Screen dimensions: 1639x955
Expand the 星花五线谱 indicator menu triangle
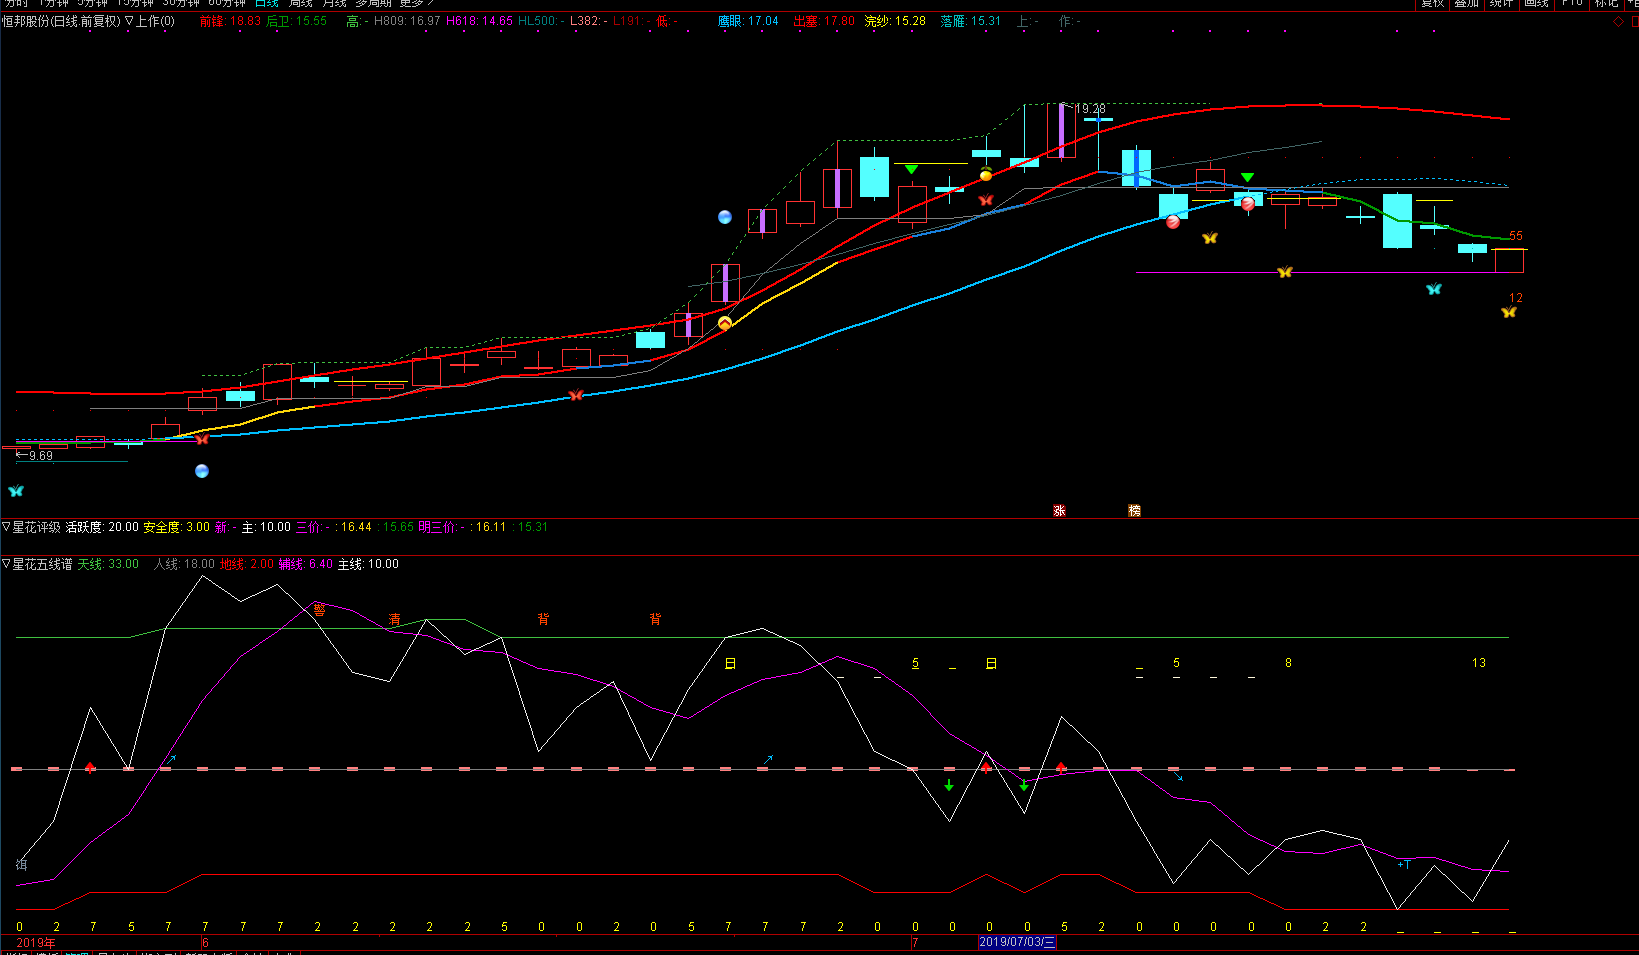click(x=6, y=564)
